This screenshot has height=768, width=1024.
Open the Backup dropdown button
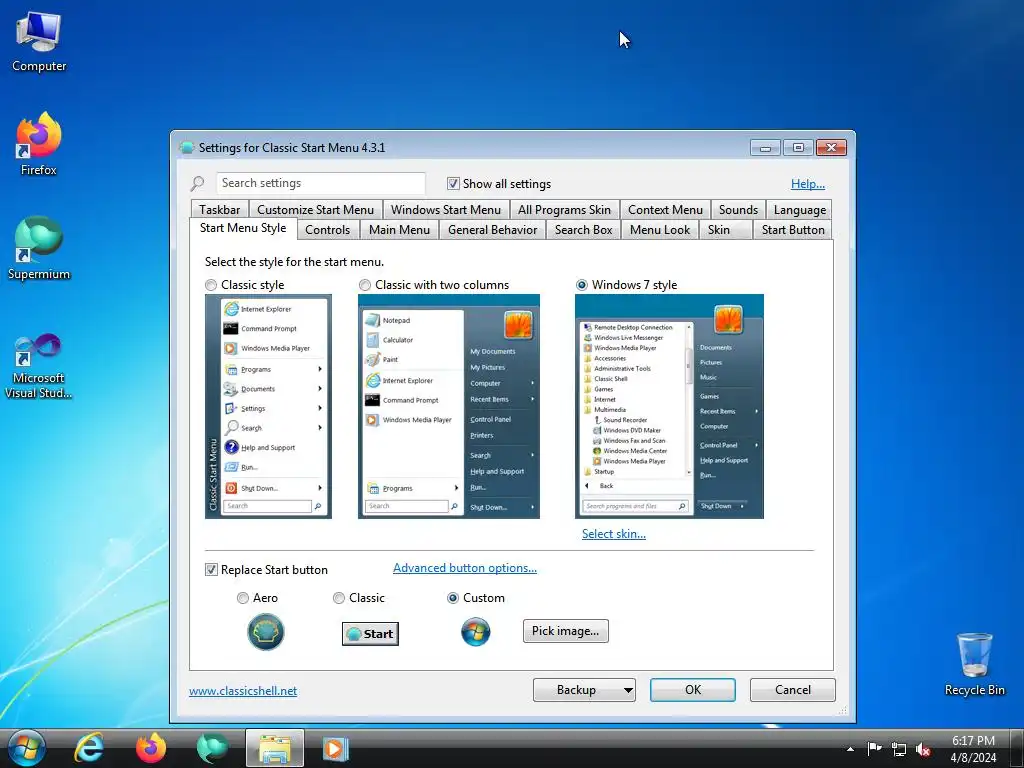[x=584, y=690]
